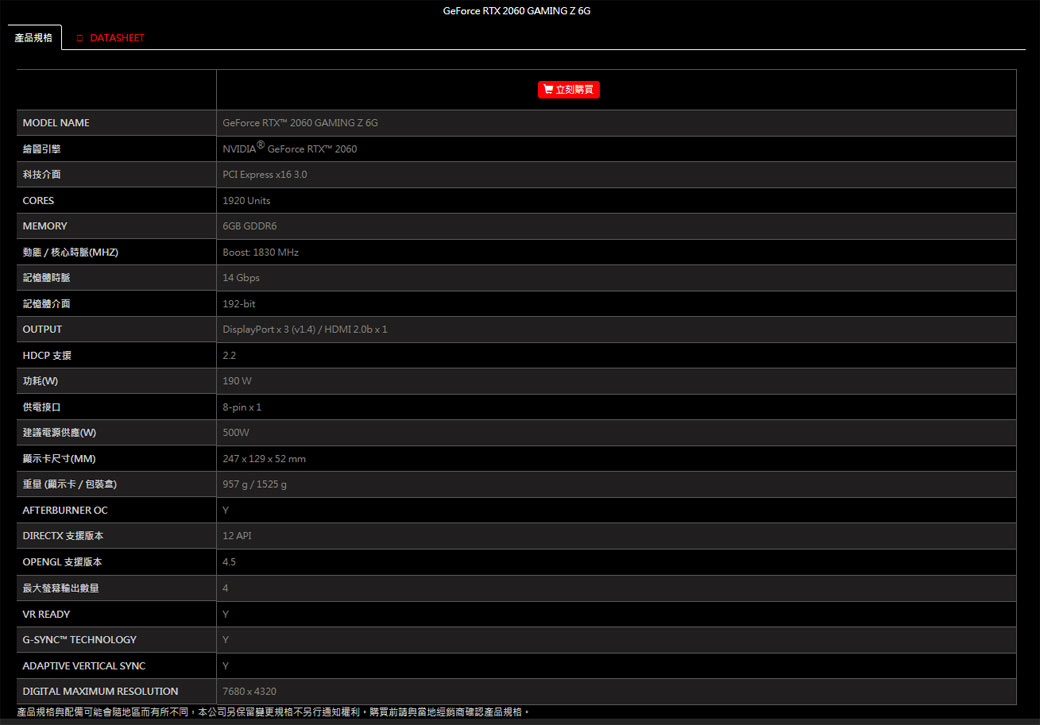Click the OUTPUT row label

click(42, 330)
